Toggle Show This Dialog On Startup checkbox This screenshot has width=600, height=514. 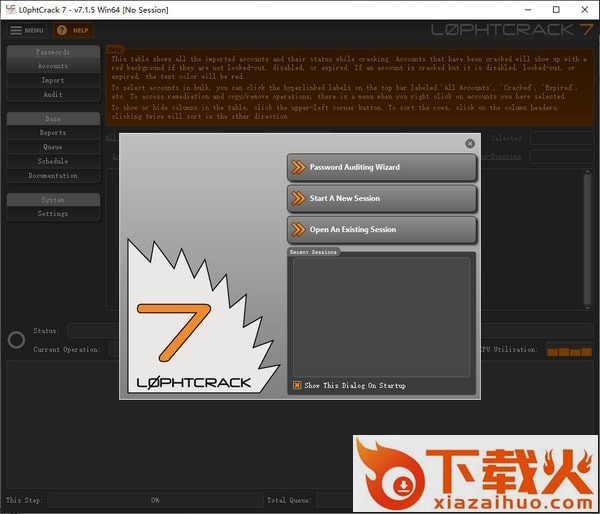[297, 385]
